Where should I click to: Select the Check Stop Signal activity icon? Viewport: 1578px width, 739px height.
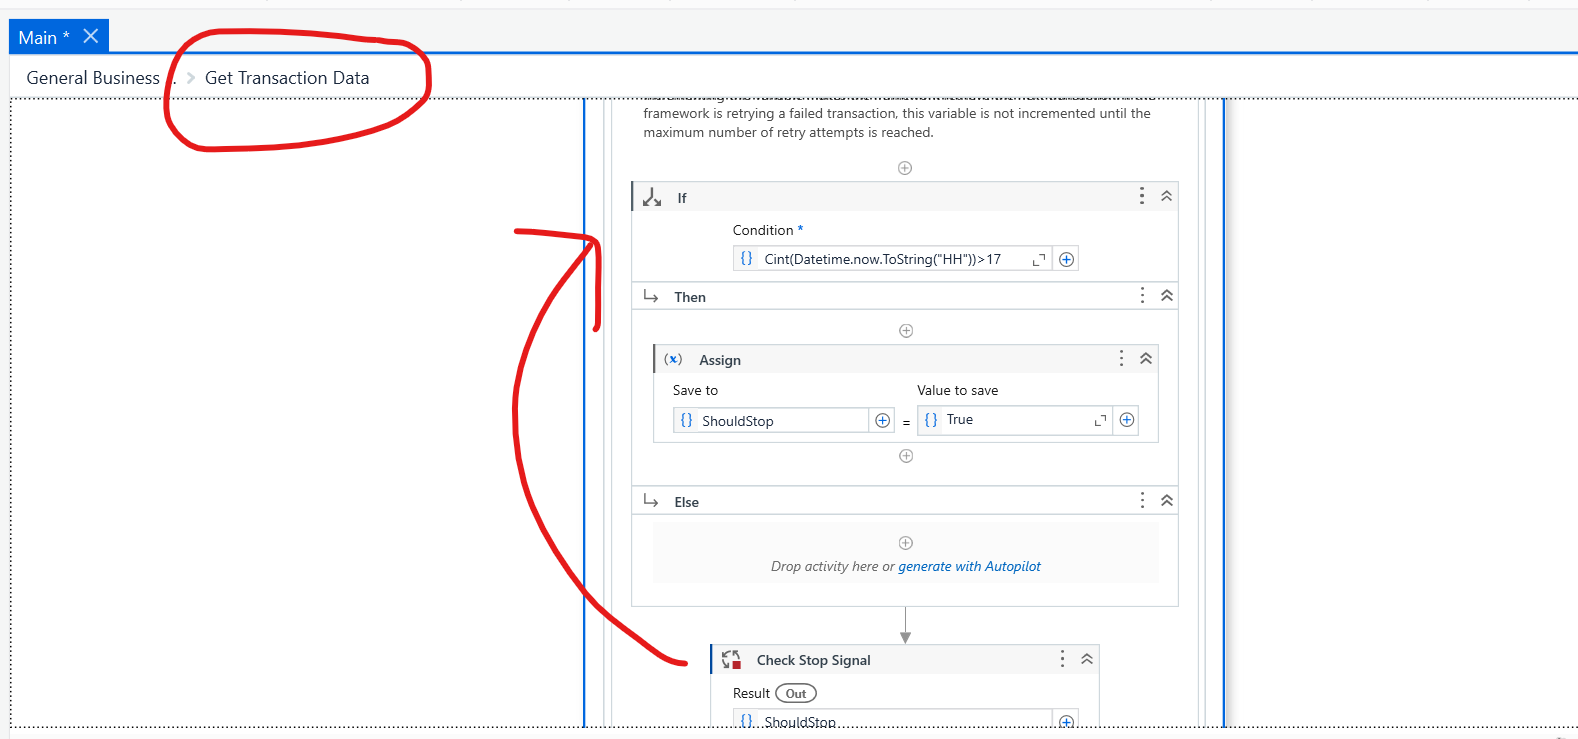pos(731,659)
